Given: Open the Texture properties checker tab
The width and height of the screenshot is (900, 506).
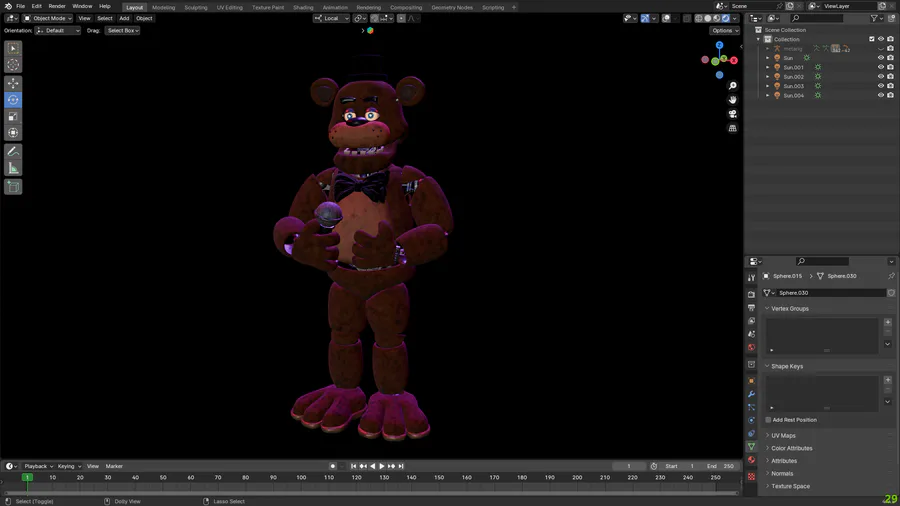Looking at the screenshot, I should point(751,477).
